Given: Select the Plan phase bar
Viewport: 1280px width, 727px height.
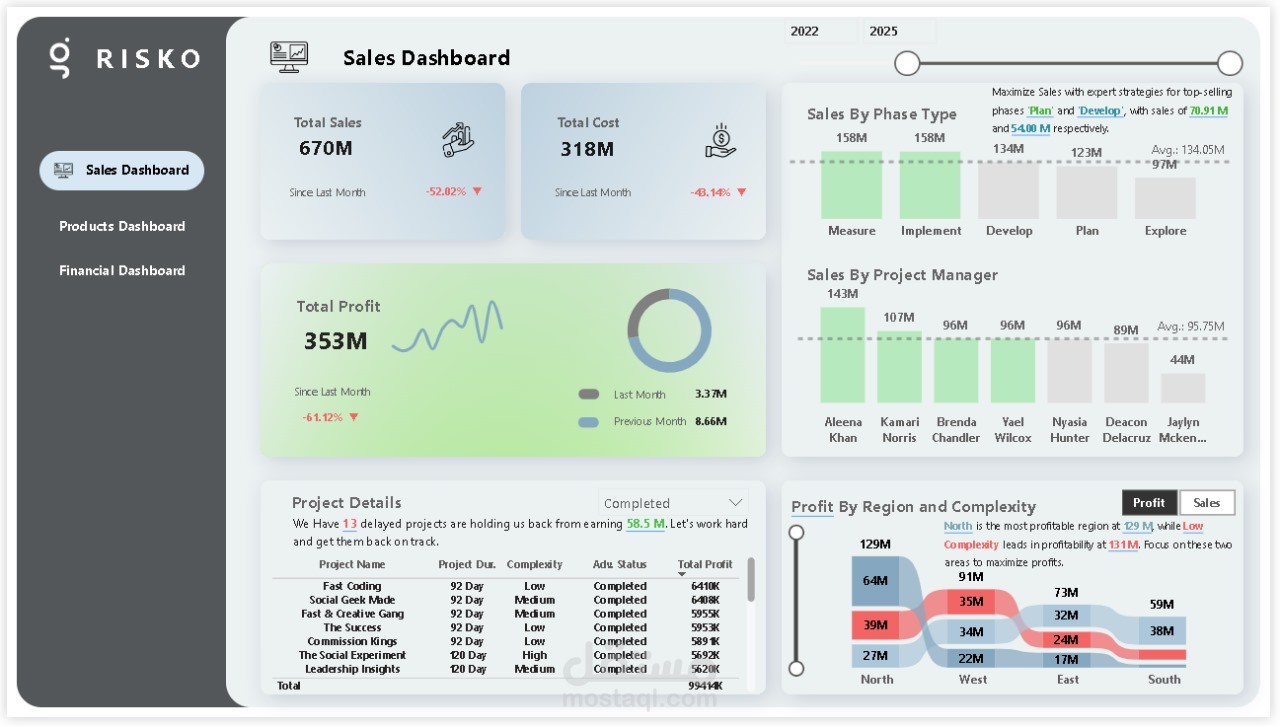Looking at the screenshot, I should pyautogui.click(x=1087, y=192).
